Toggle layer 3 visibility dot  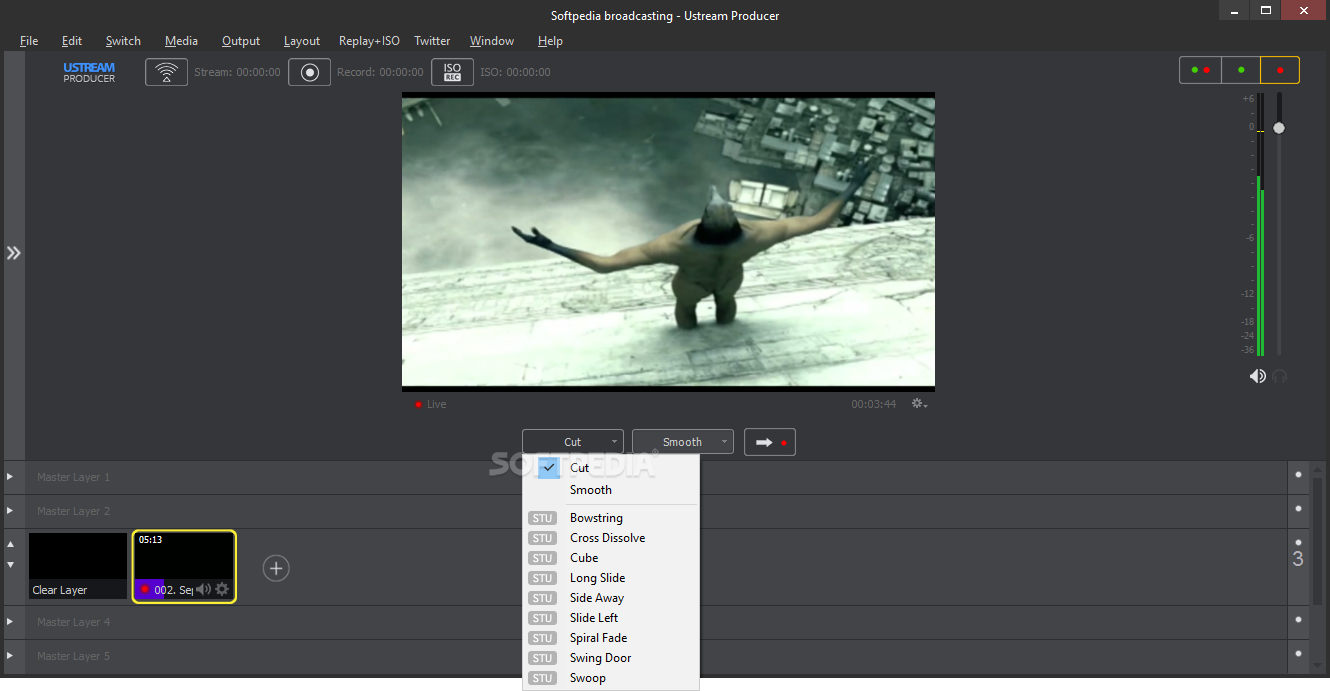[1298, 543]
